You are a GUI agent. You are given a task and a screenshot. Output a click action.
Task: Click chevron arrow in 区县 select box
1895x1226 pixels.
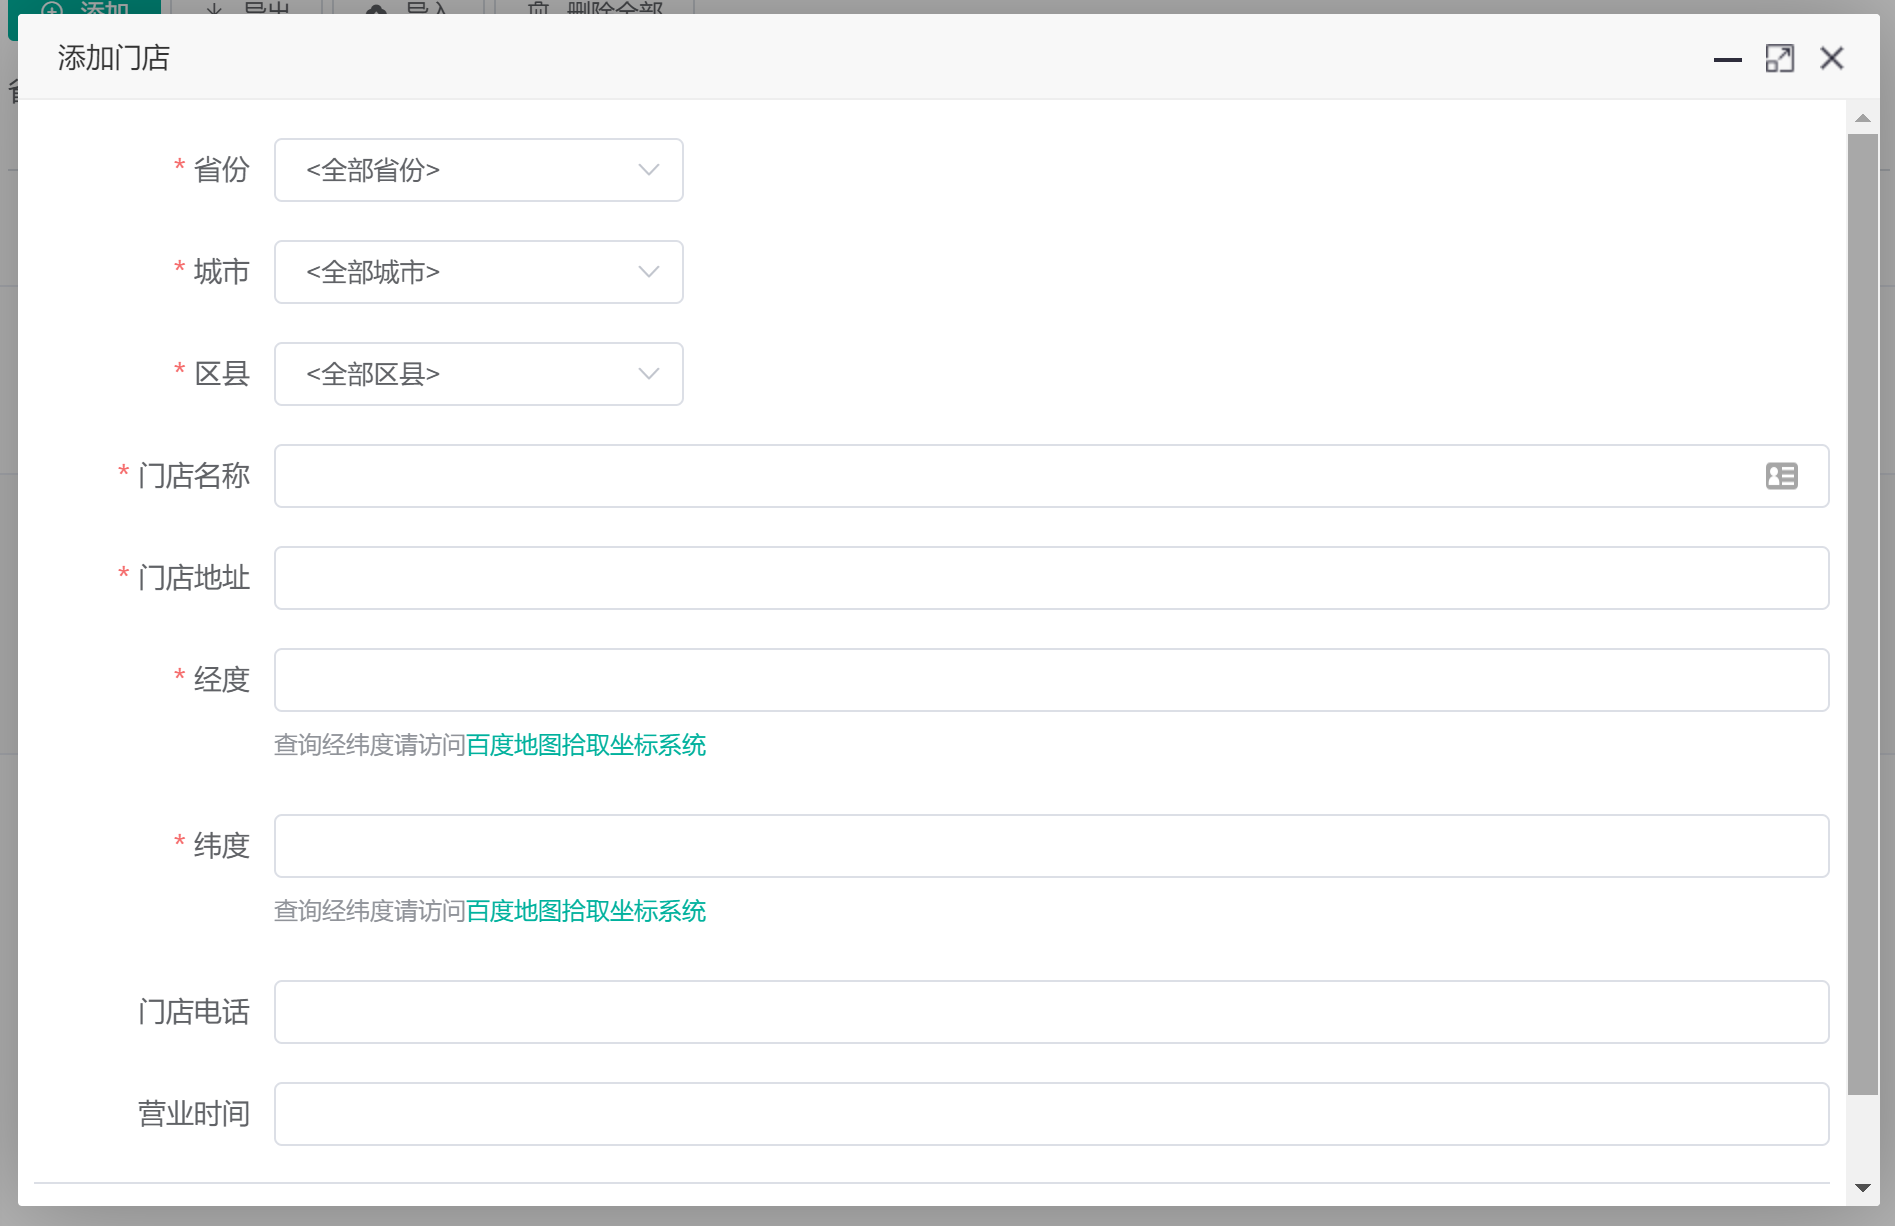pyautogui.click(x=649, y=374)
